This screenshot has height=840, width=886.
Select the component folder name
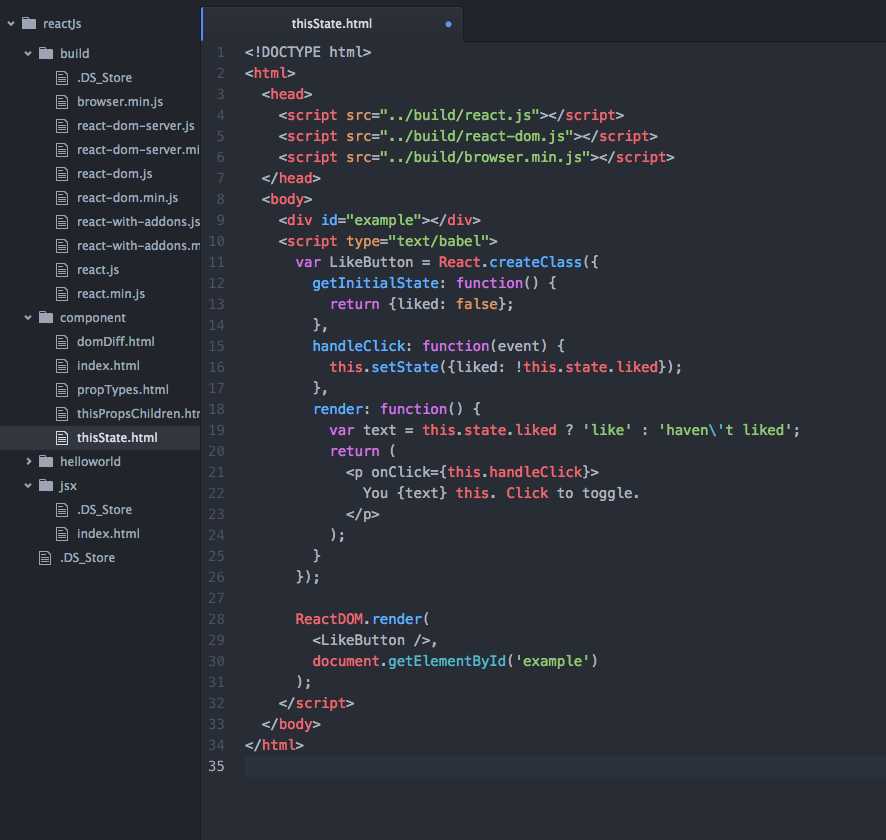[93, 318]
